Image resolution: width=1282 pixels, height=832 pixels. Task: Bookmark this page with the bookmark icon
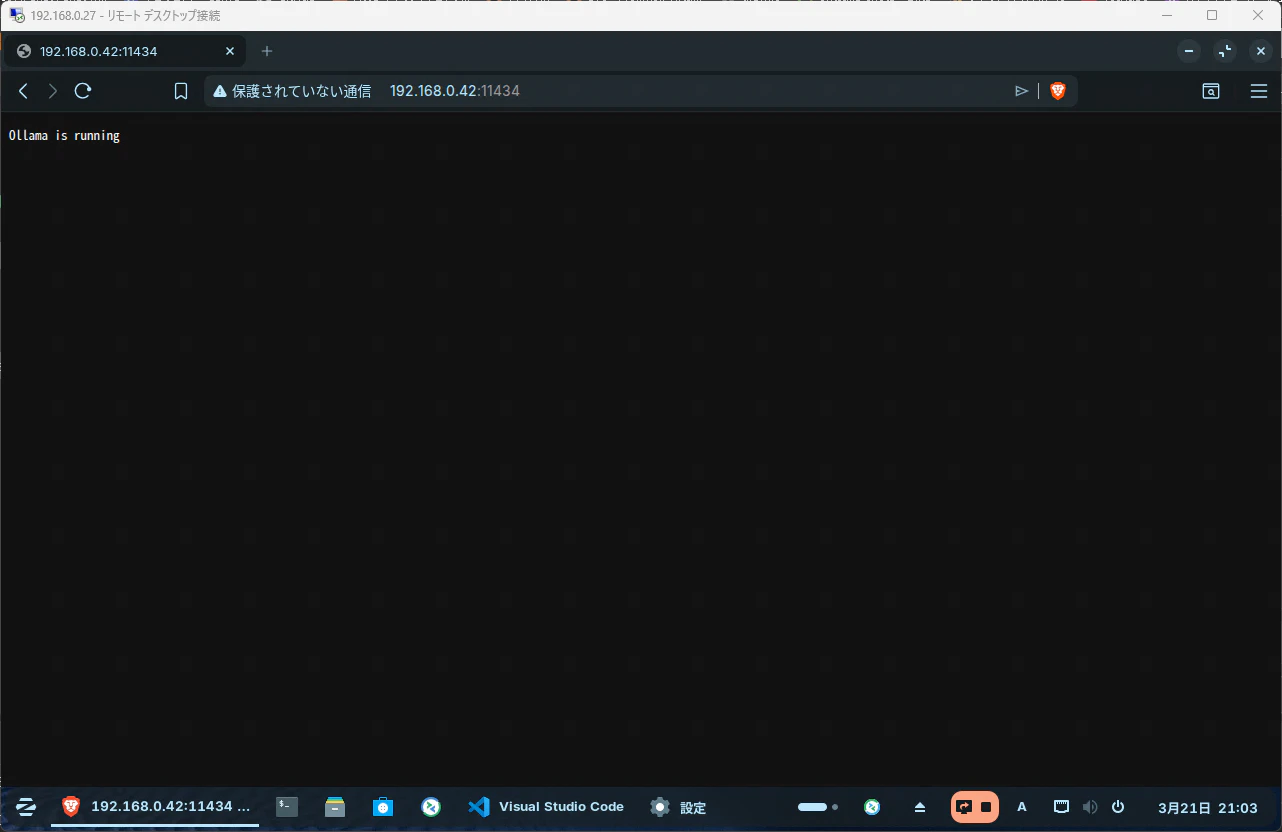(x=181, y=91)
